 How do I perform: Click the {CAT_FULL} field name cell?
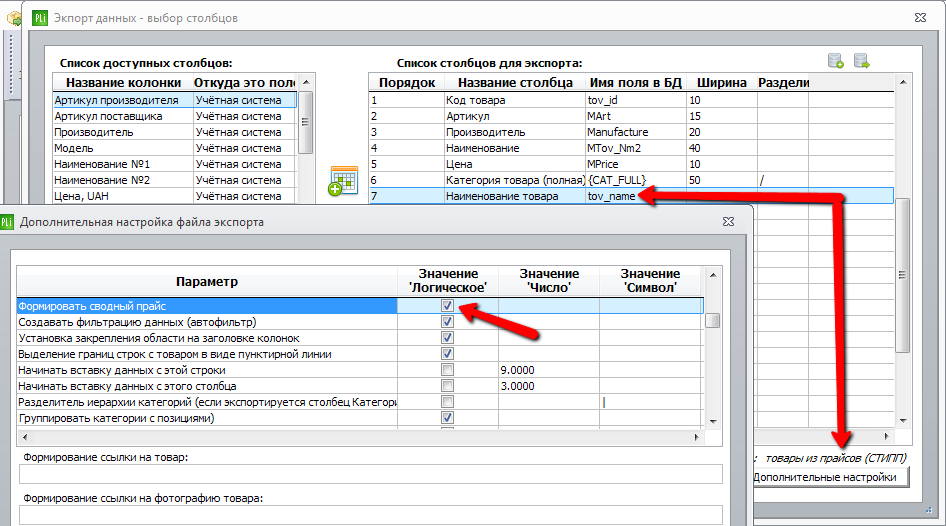tap(636, 180)
